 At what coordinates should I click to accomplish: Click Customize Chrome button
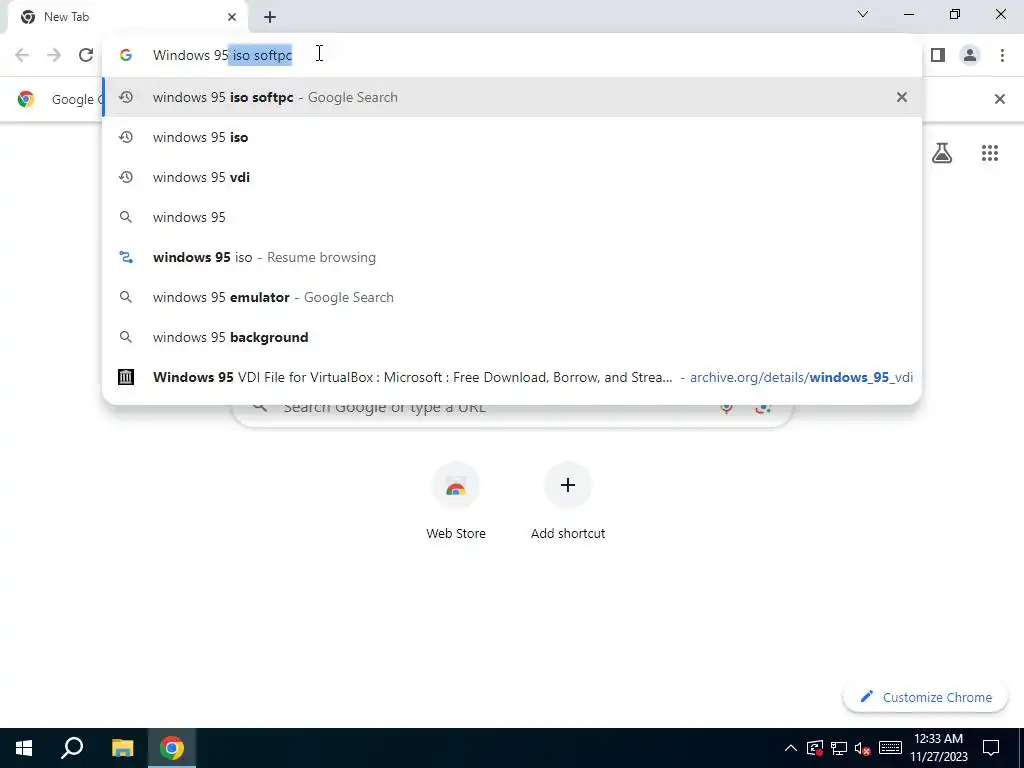coord(925,697)
